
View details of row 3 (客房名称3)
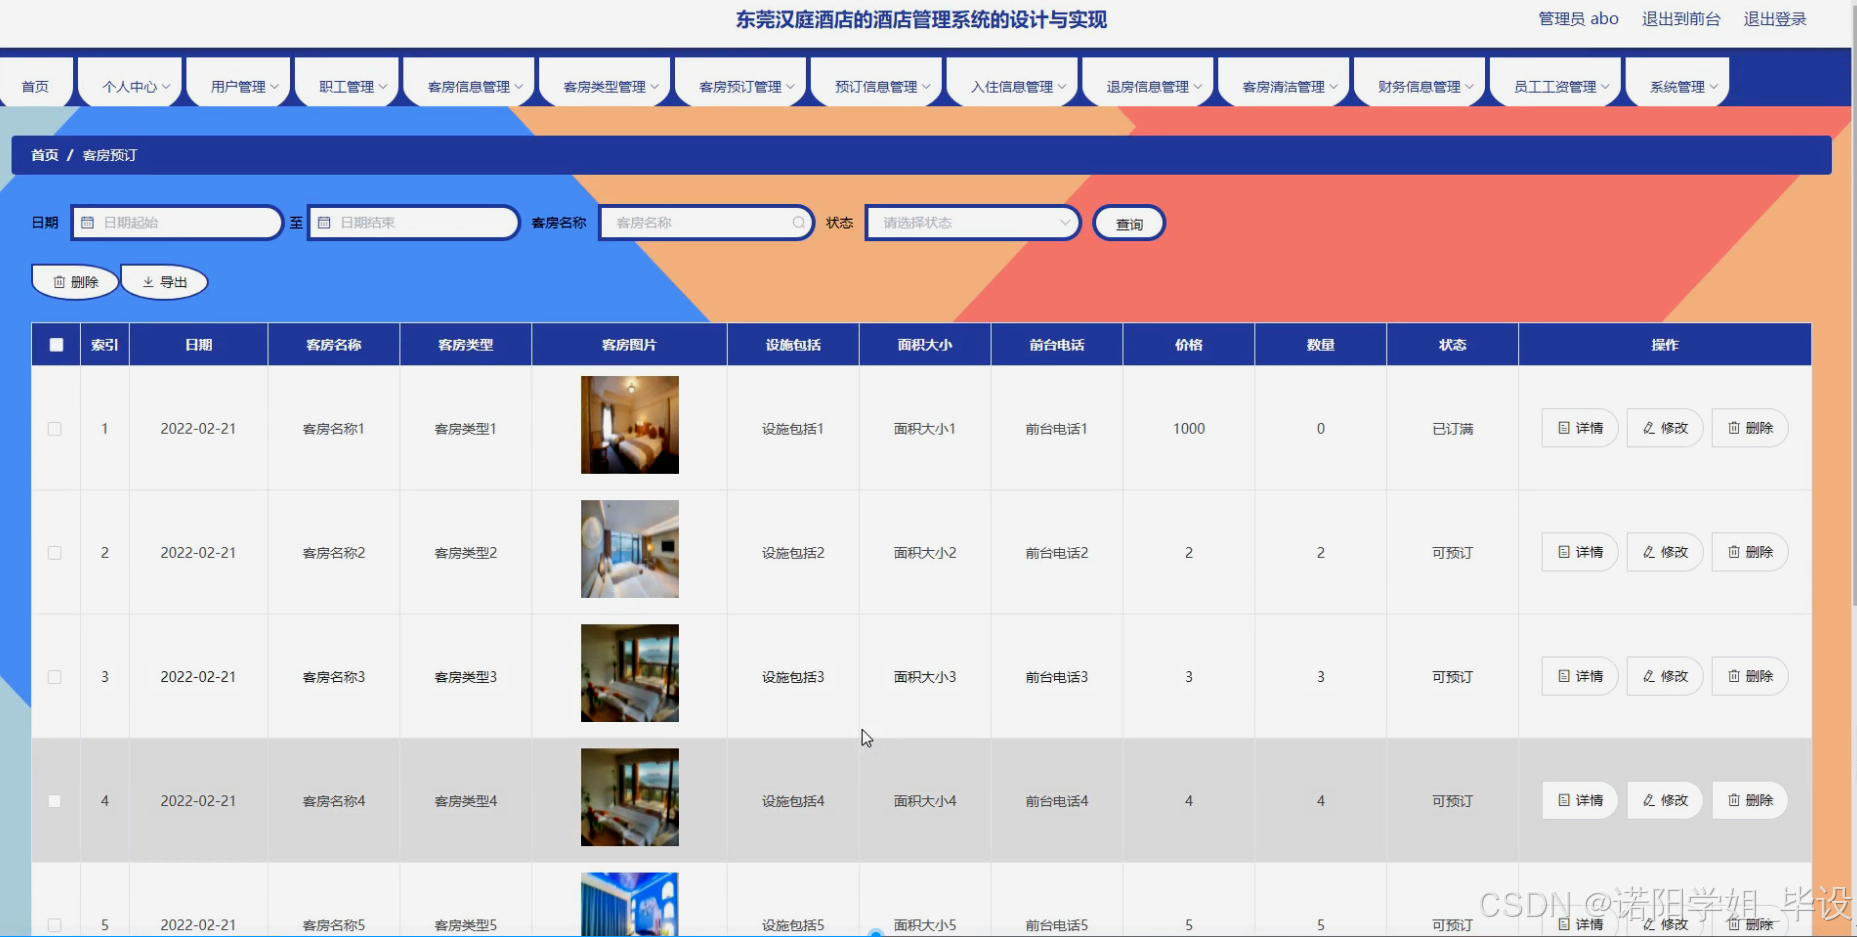[x=1580, y=676]
